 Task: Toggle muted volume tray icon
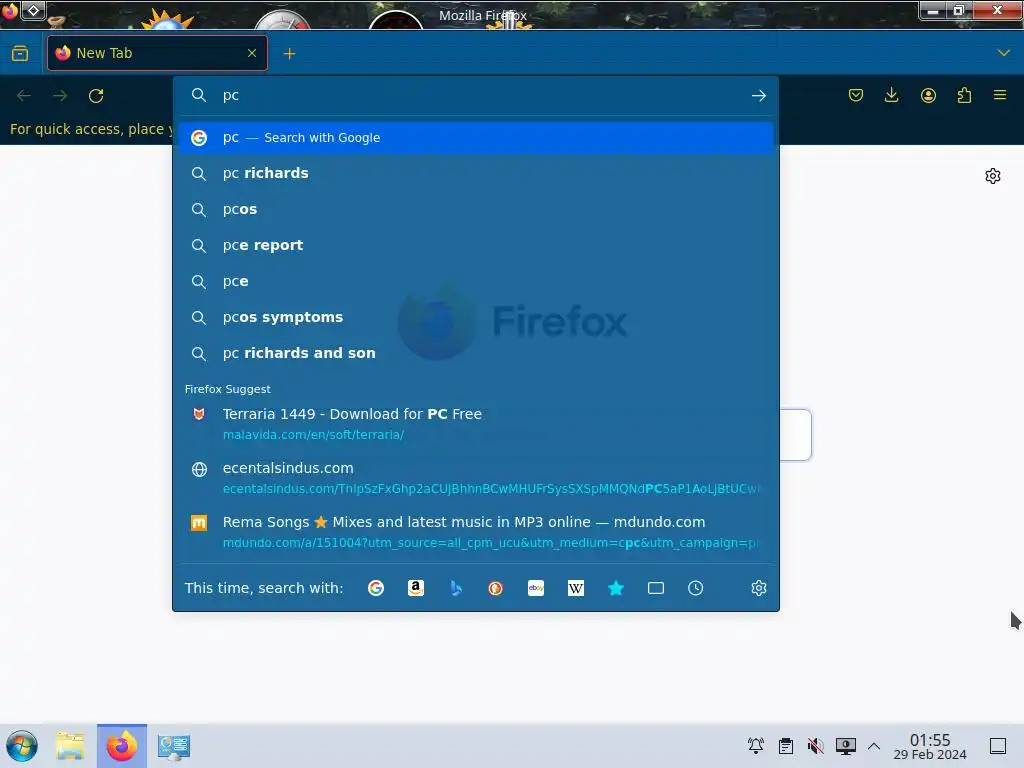click(x=815, y=745)
